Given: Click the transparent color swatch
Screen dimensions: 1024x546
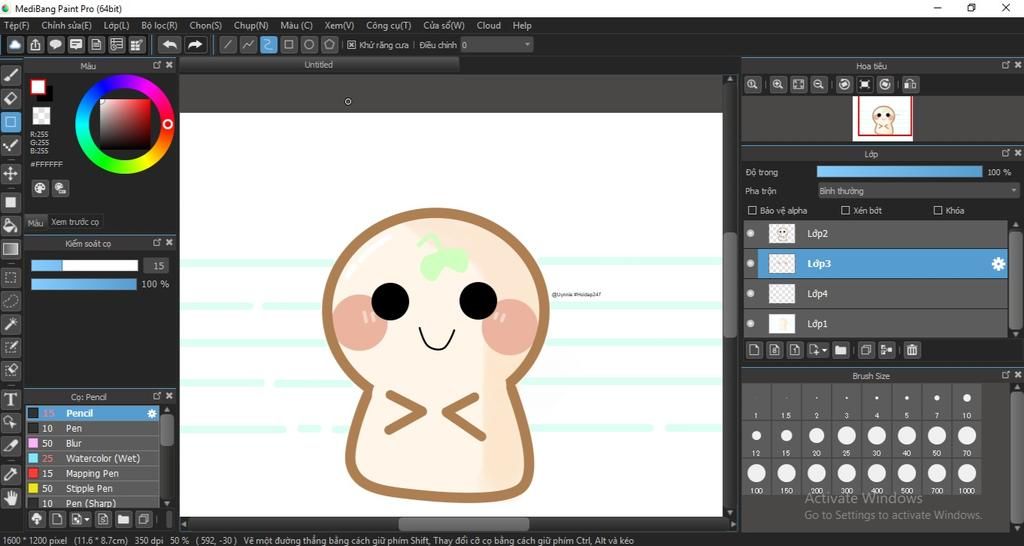Looking at the screenshot, I should pos(41,116).
